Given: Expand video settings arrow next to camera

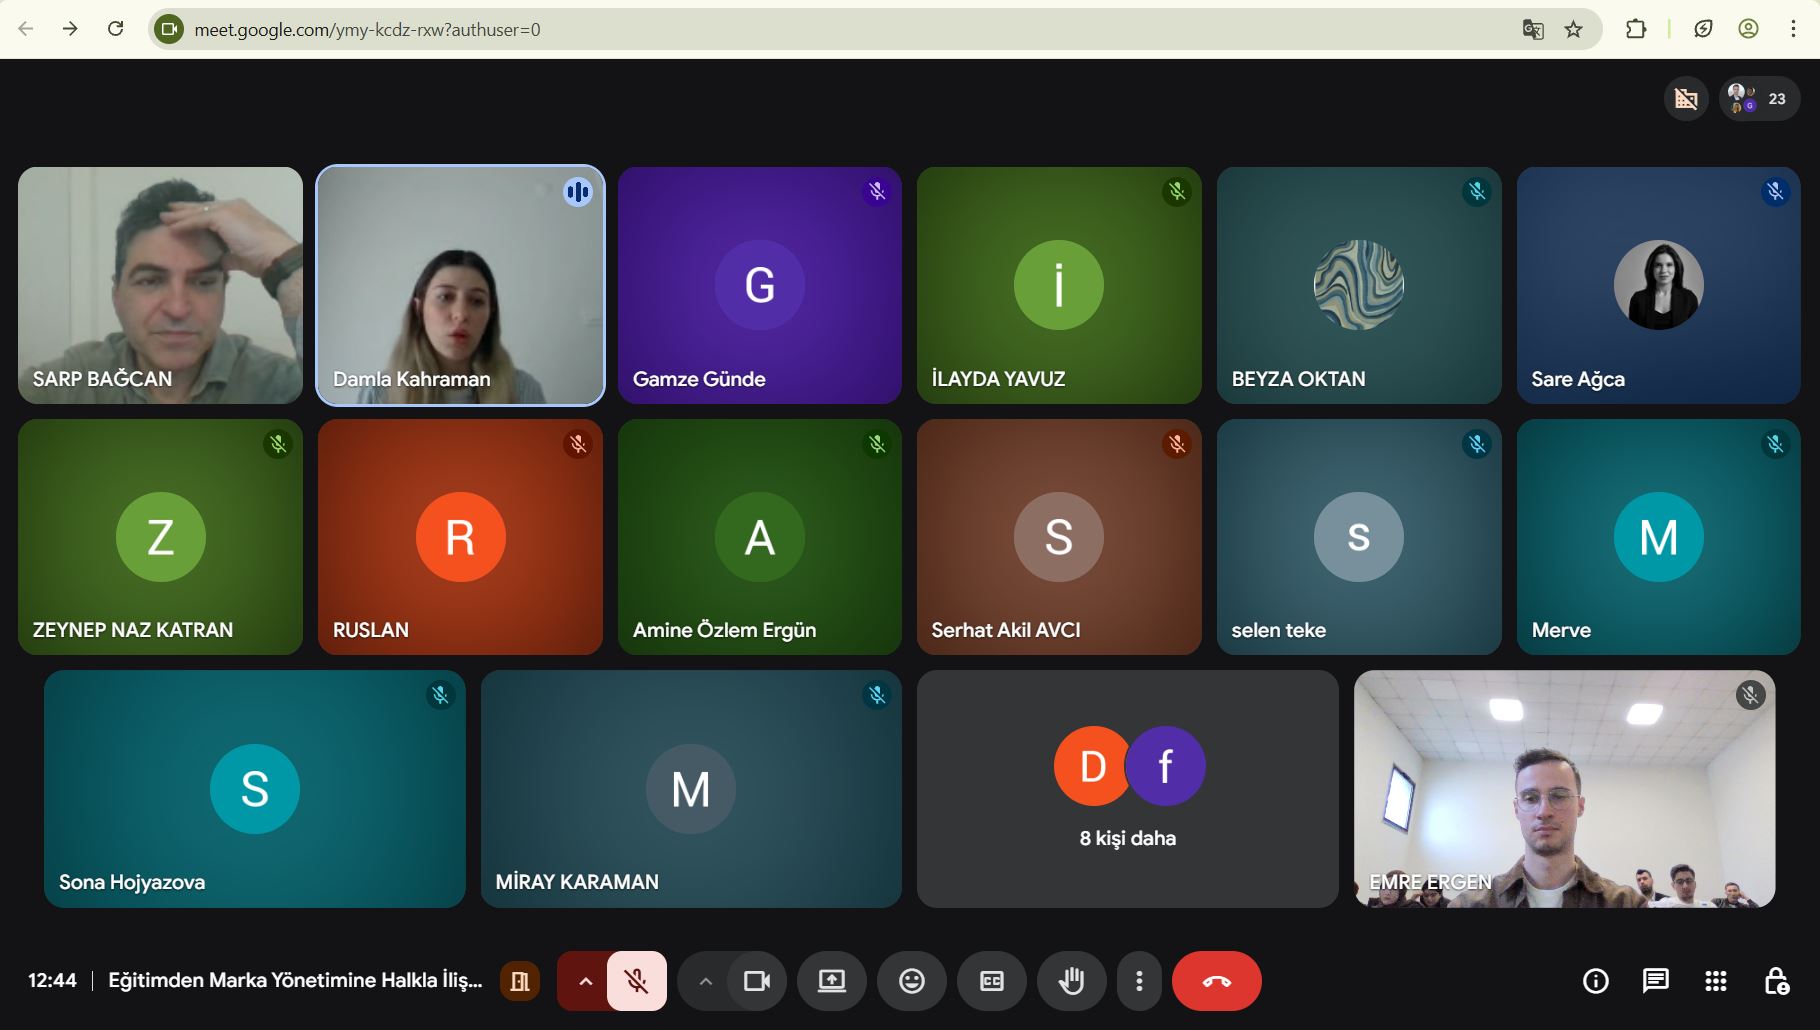Looking at the screenshot, I should click(705, 981).
